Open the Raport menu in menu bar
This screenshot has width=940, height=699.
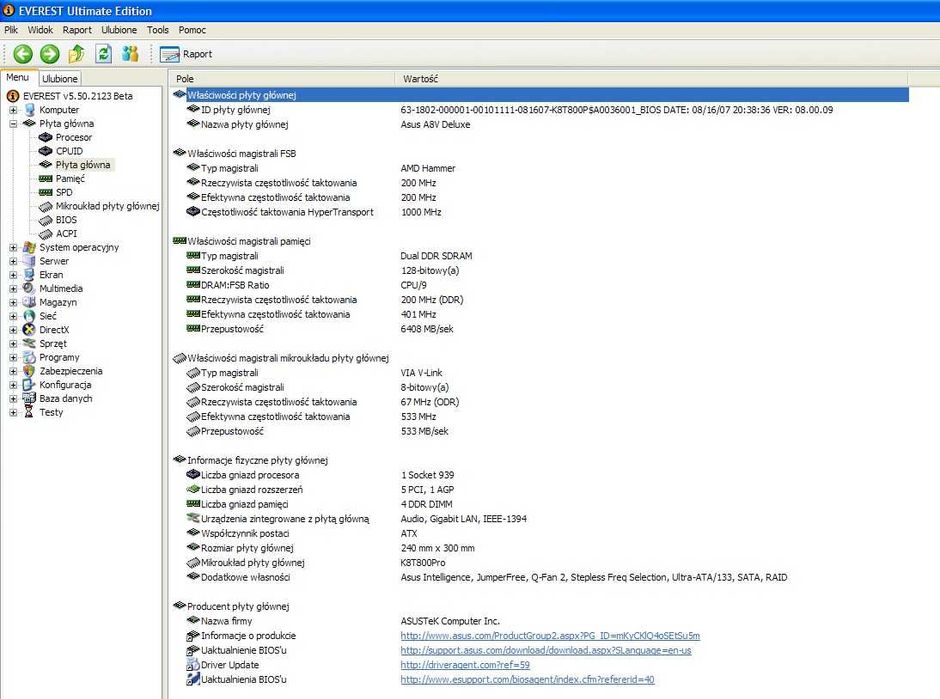click(77, 29)
